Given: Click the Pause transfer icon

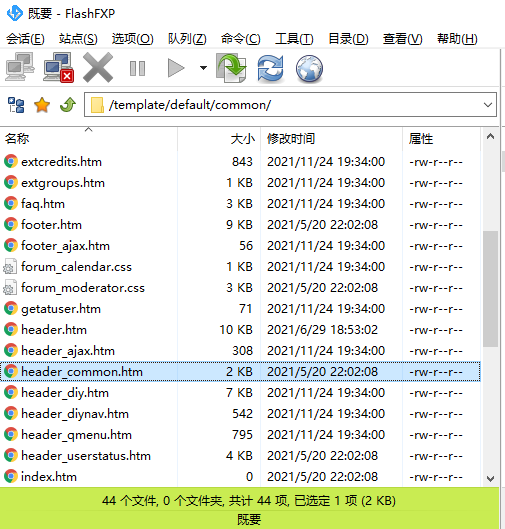Looking at the screenshot, I should pos(137,68).
